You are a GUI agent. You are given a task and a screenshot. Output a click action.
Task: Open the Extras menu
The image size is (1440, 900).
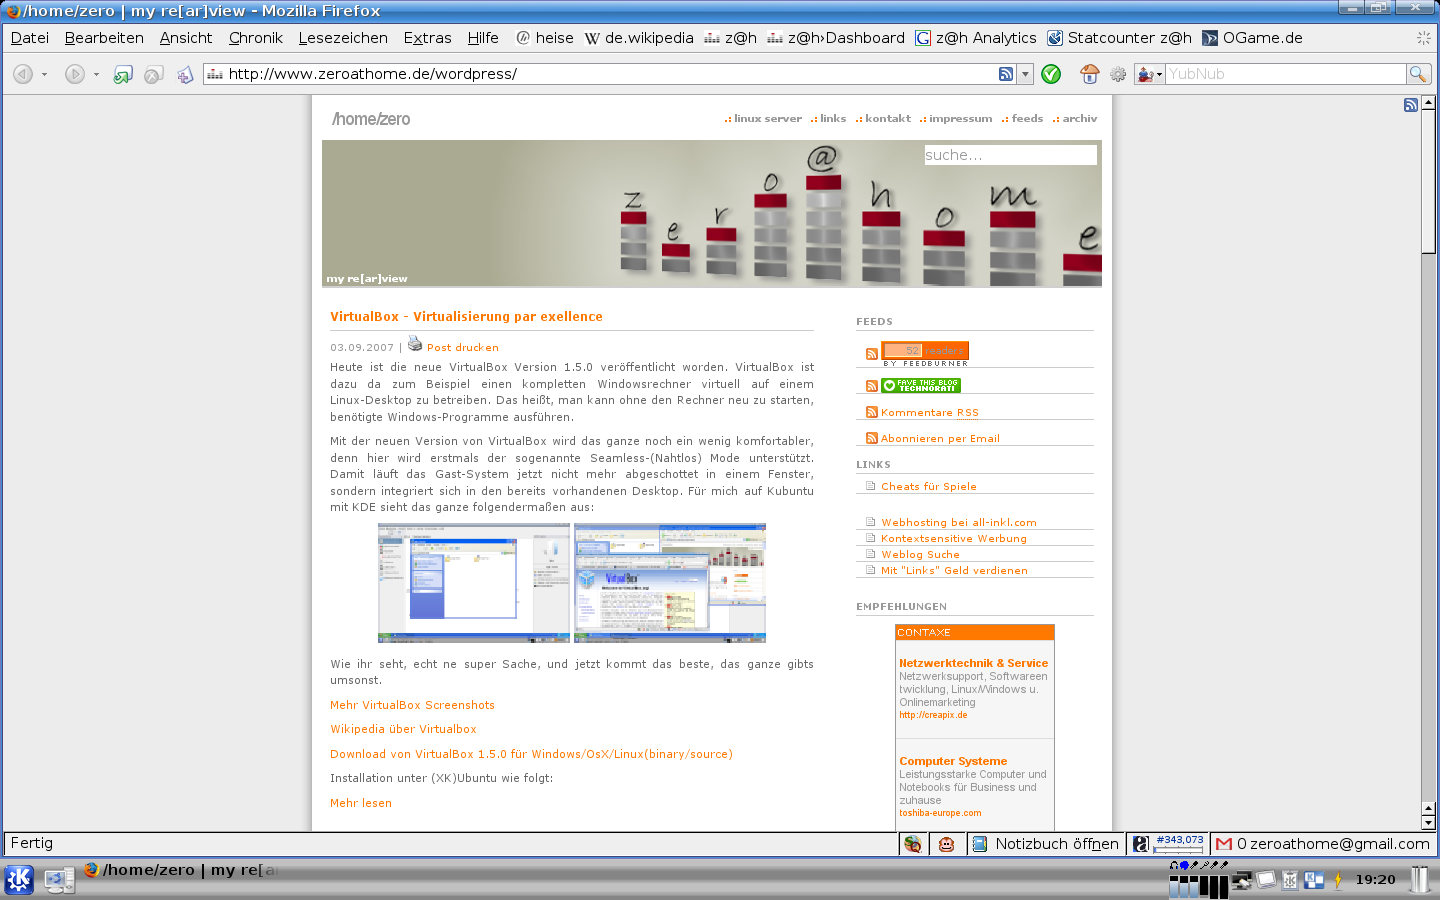tap(427, 38)
